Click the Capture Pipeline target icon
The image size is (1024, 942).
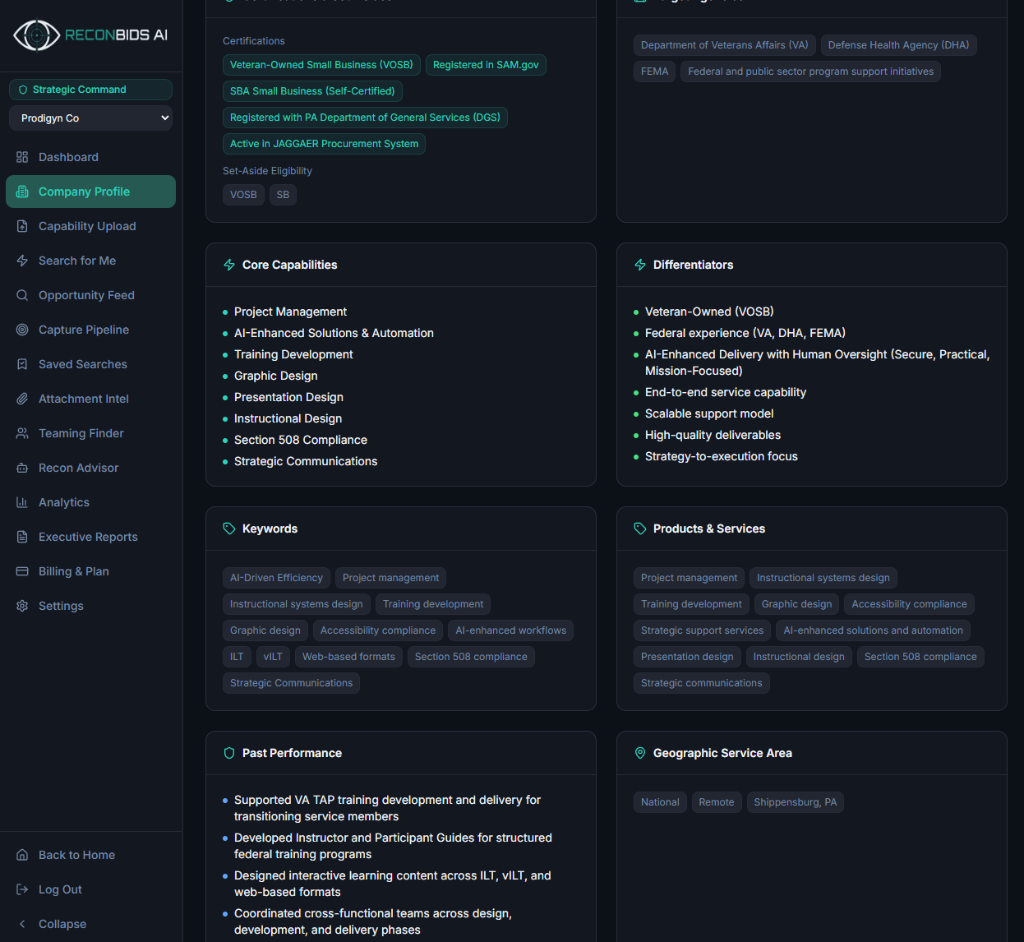tap(22, 330)
